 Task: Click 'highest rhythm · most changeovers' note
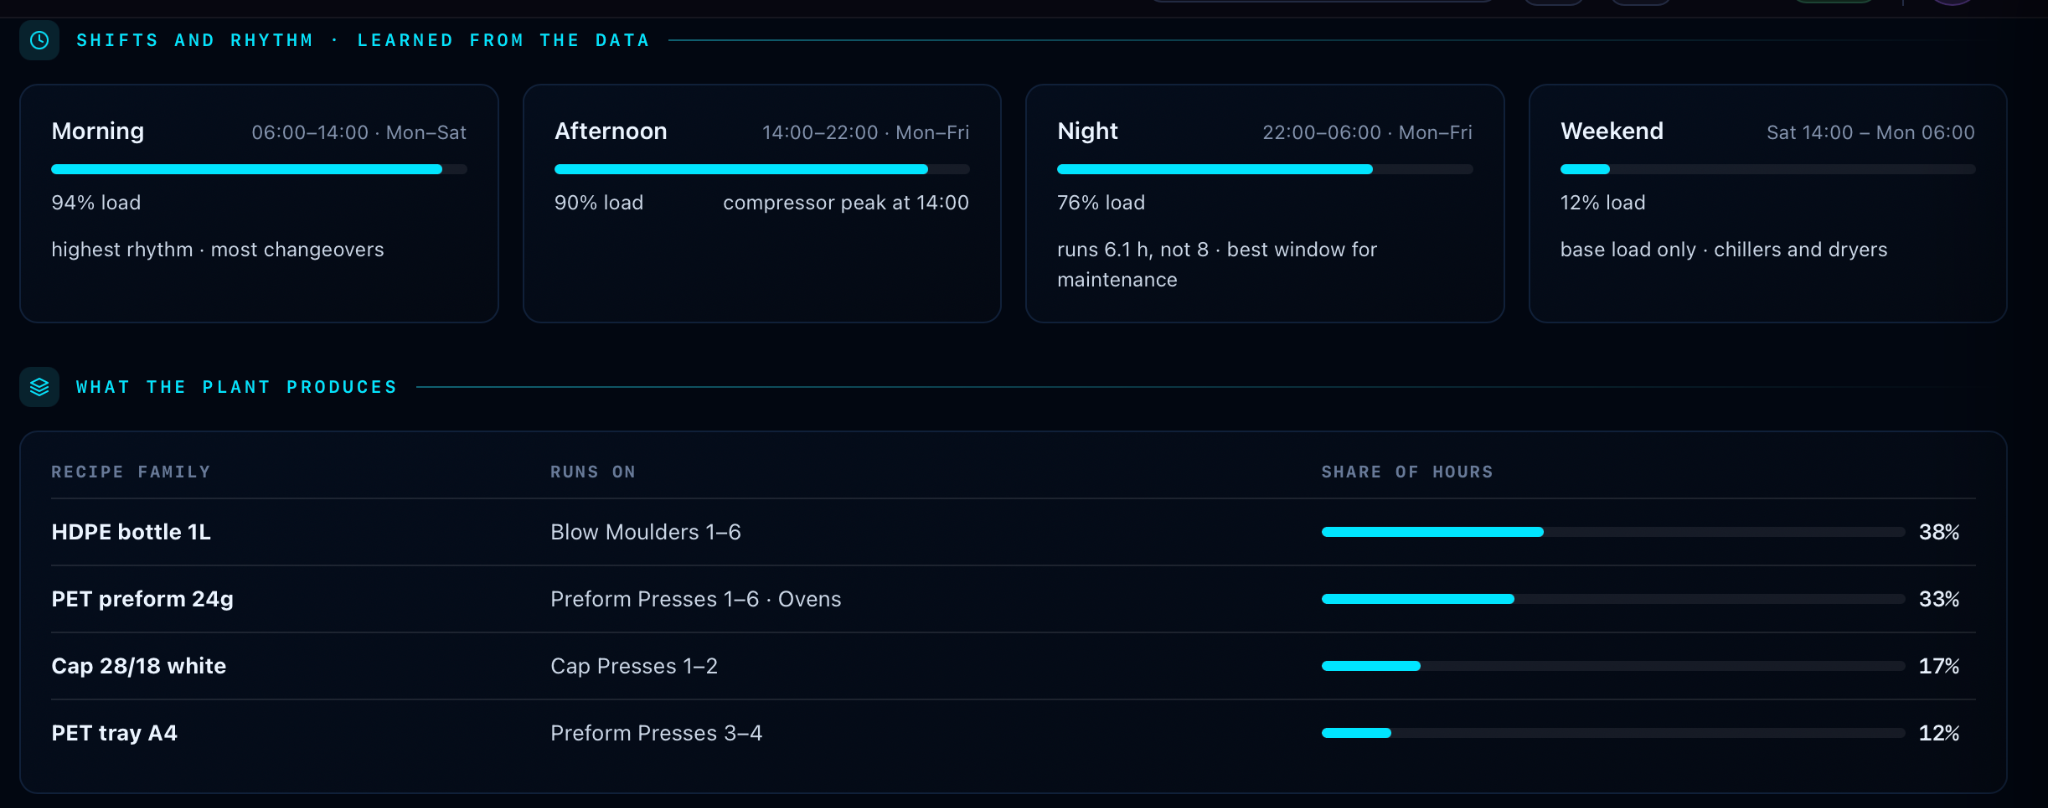[x=218, y=249]
